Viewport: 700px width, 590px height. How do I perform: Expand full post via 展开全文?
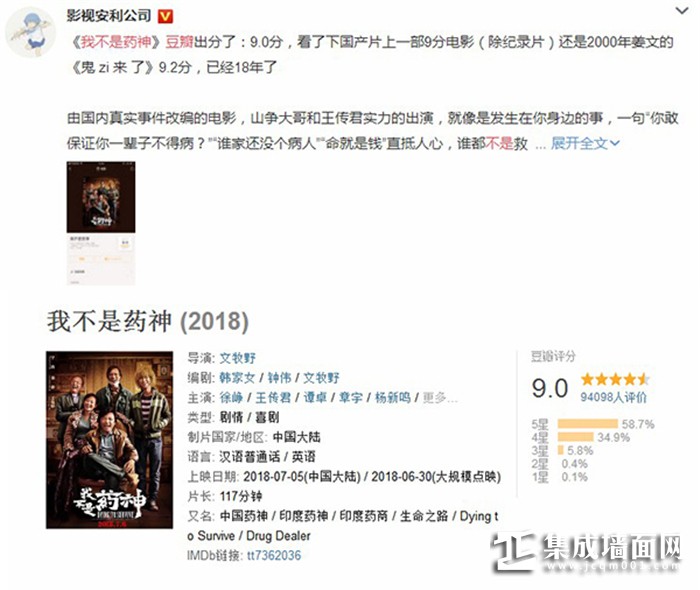[585, 143]
